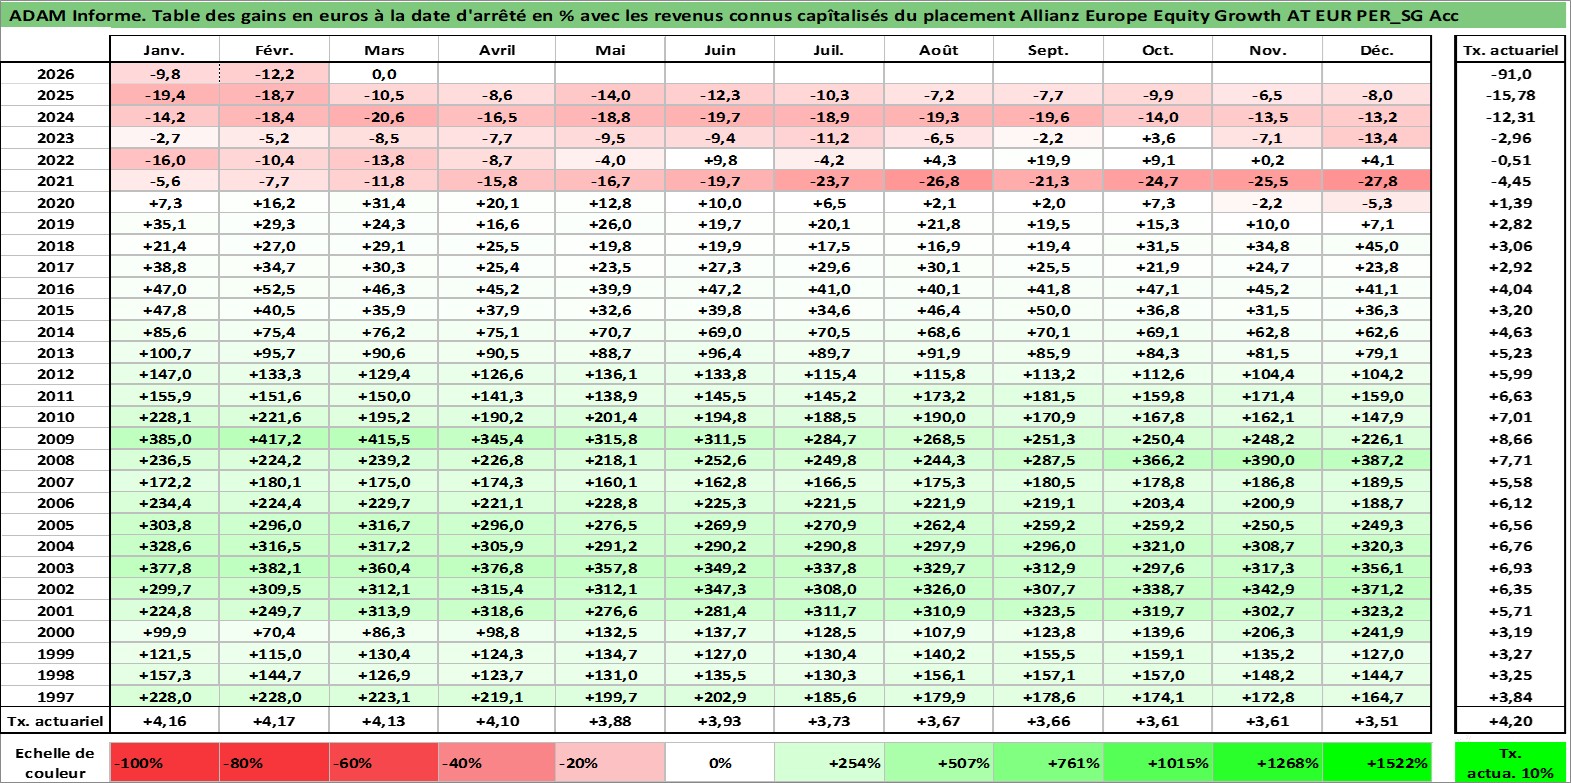1571x783 pixels.
Task: Click the +390,0 cell in Nov. 2008
Action: [1267, 460]
